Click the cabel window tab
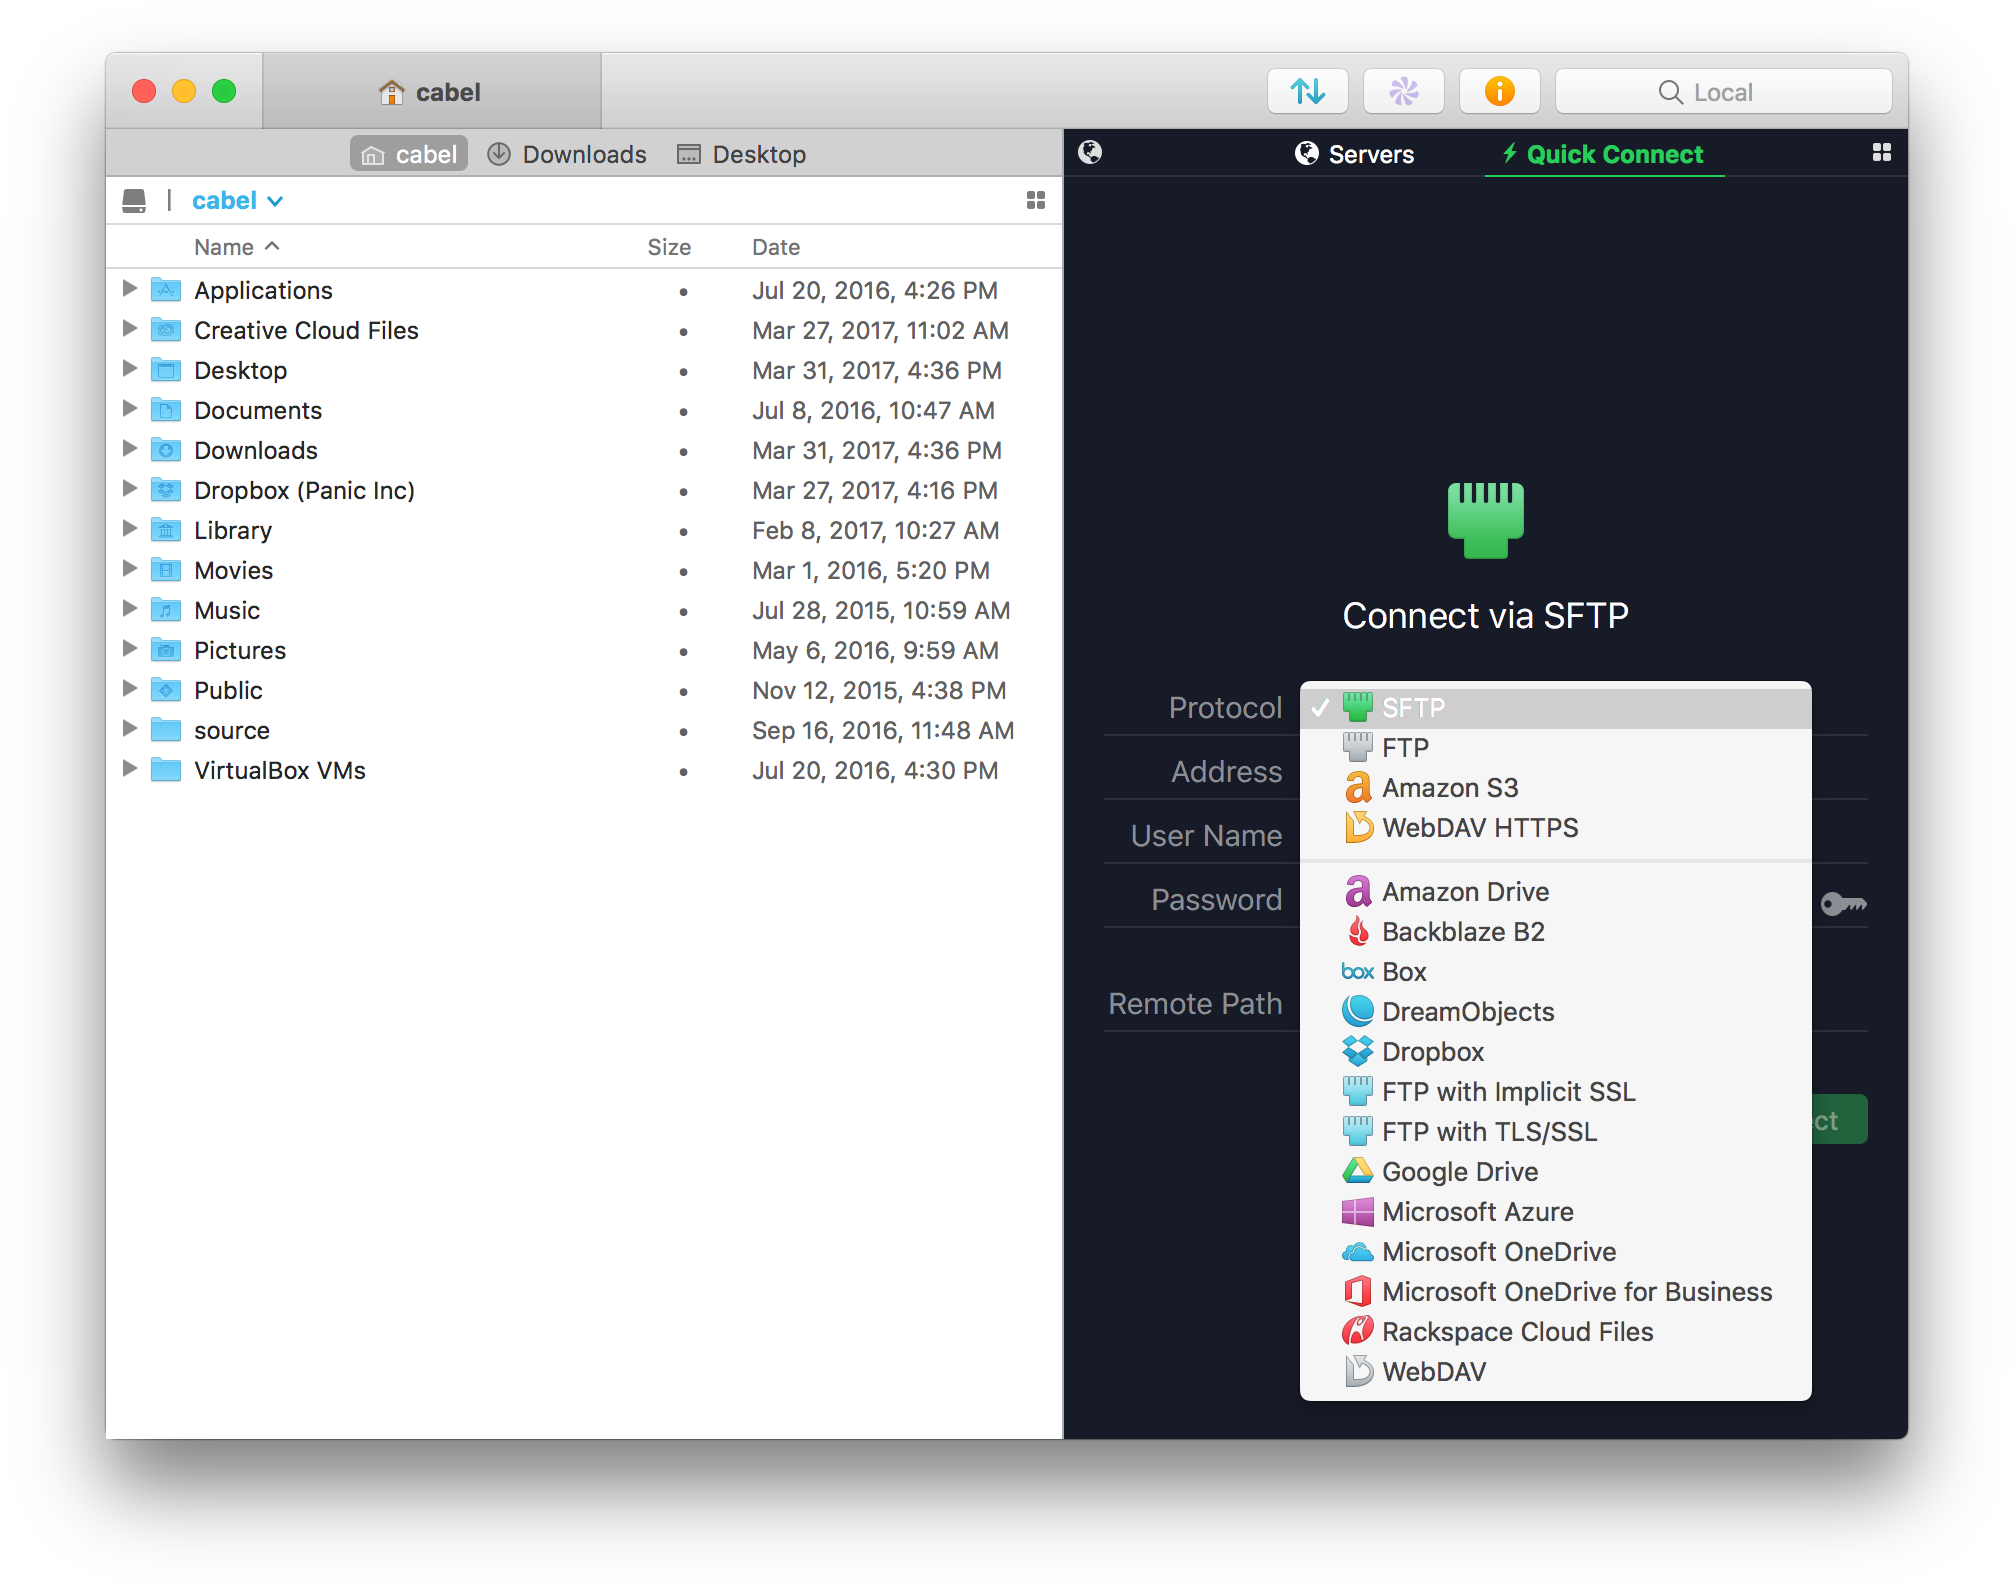The height and width of the screenshot is (1587, 2013). point(431,92)
